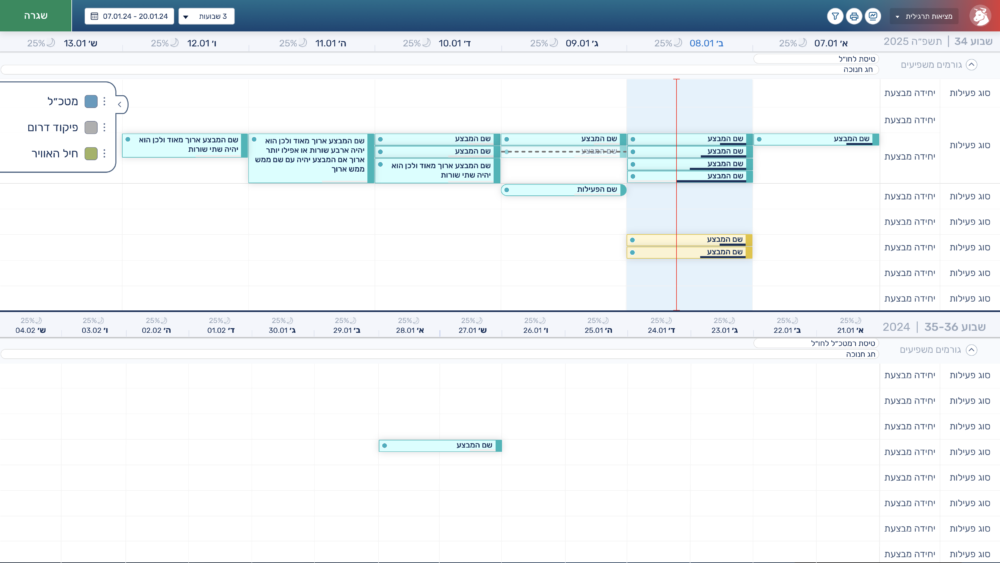The image size is (1000, 563).
Task: Open the filter funnel icon
Action: coord(835,16)
